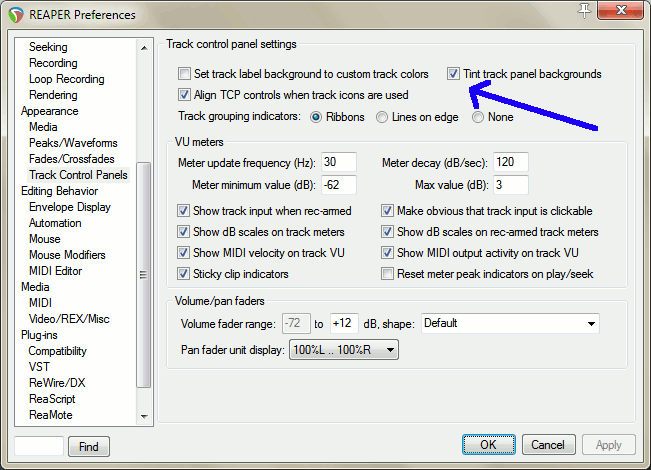Open Loop Recording preferences
Image resolution: width=651 pixels, height=470 pixels.
pyautogui.click(x=66, y=79)
